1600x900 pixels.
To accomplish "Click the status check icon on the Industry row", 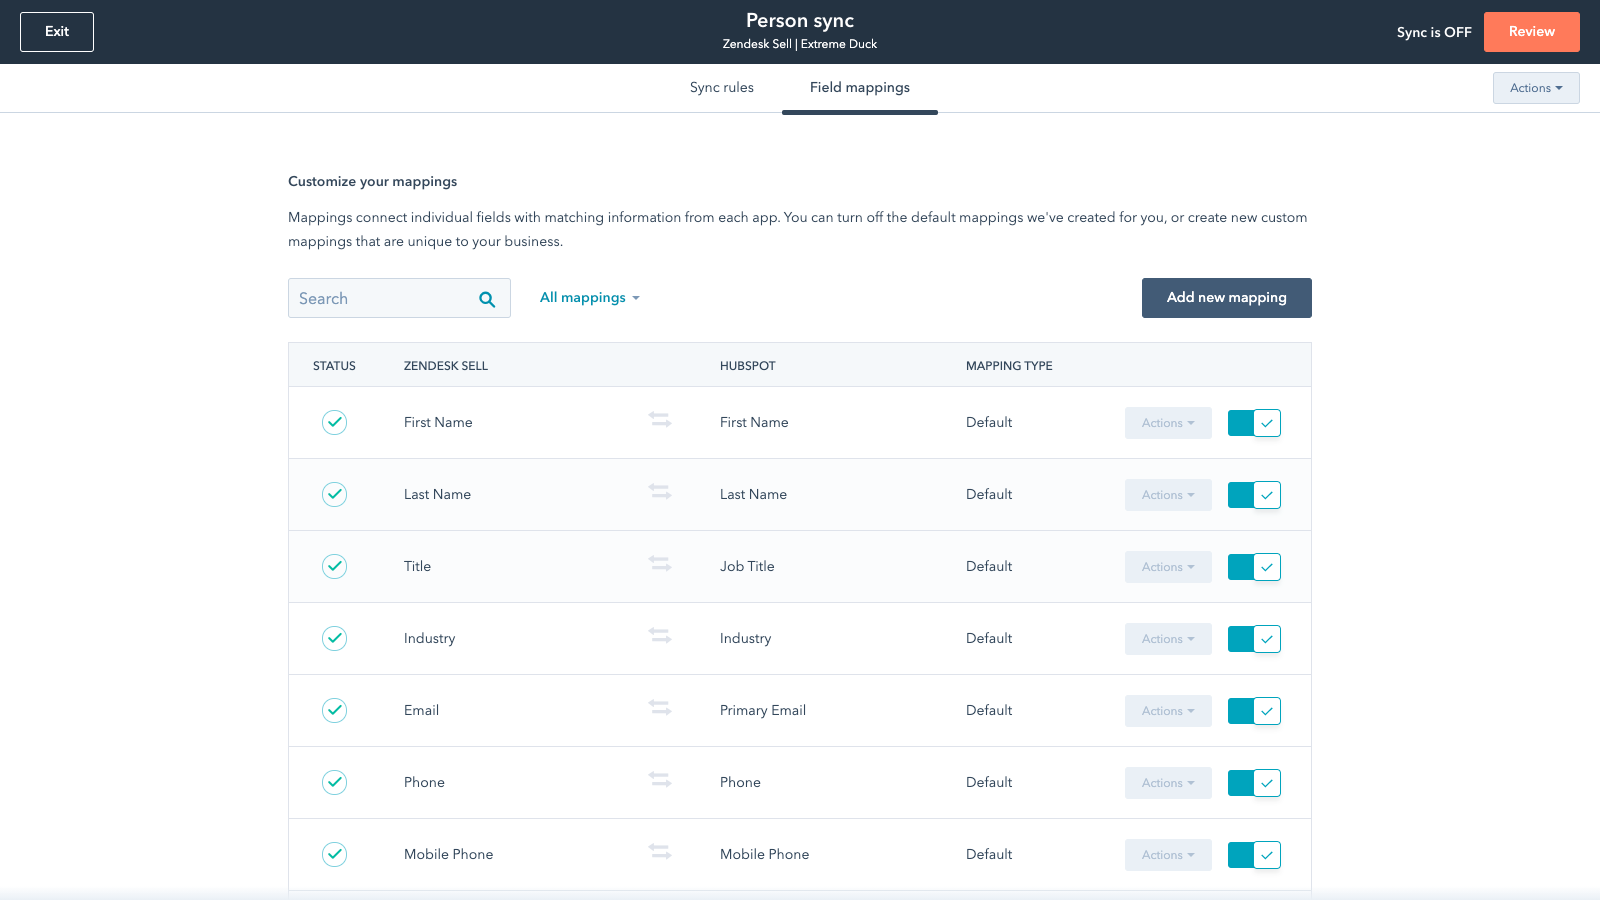I will (334, 638).
